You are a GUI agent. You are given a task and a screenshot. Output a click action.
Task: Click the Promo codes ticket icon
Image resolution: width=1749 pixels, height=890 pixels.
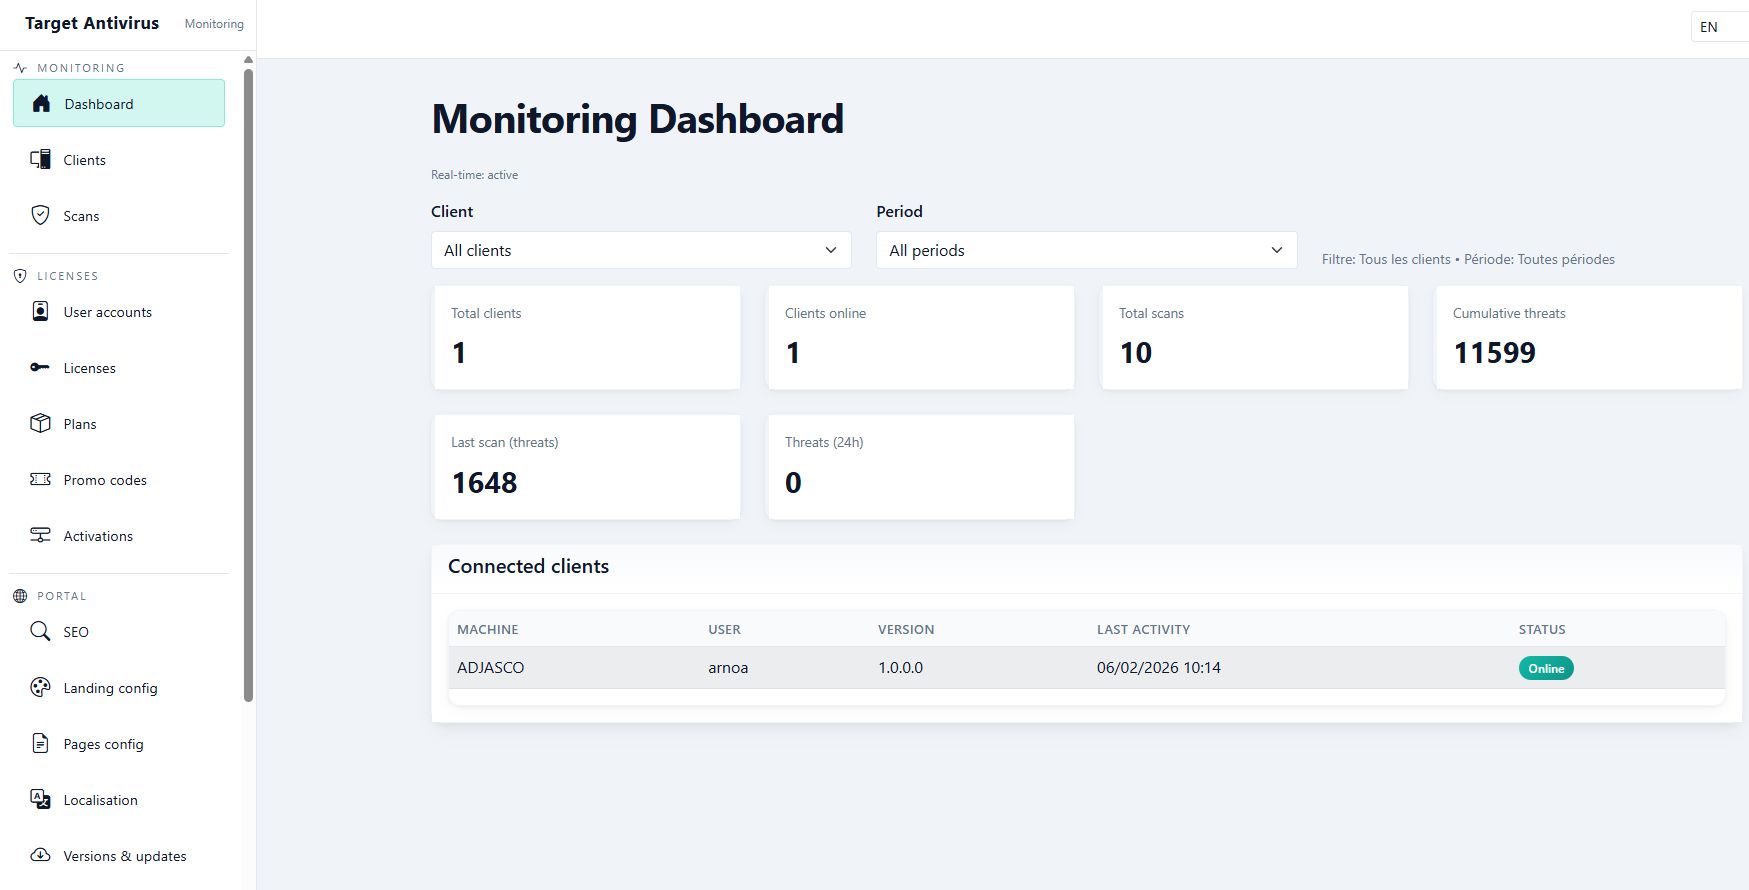pyautogui.click(x=40, y=480)
